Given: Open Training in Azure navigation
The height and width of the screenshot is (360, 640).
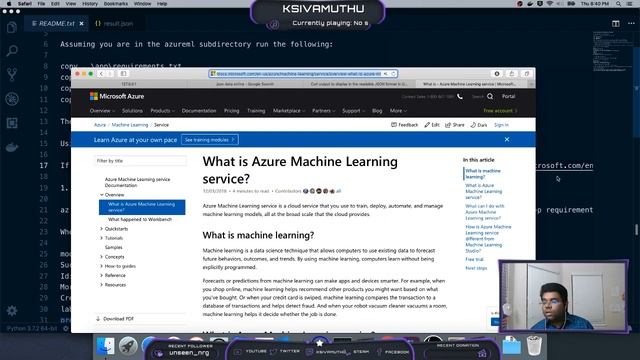Looking at the screenshot, I should pos(256,111).
